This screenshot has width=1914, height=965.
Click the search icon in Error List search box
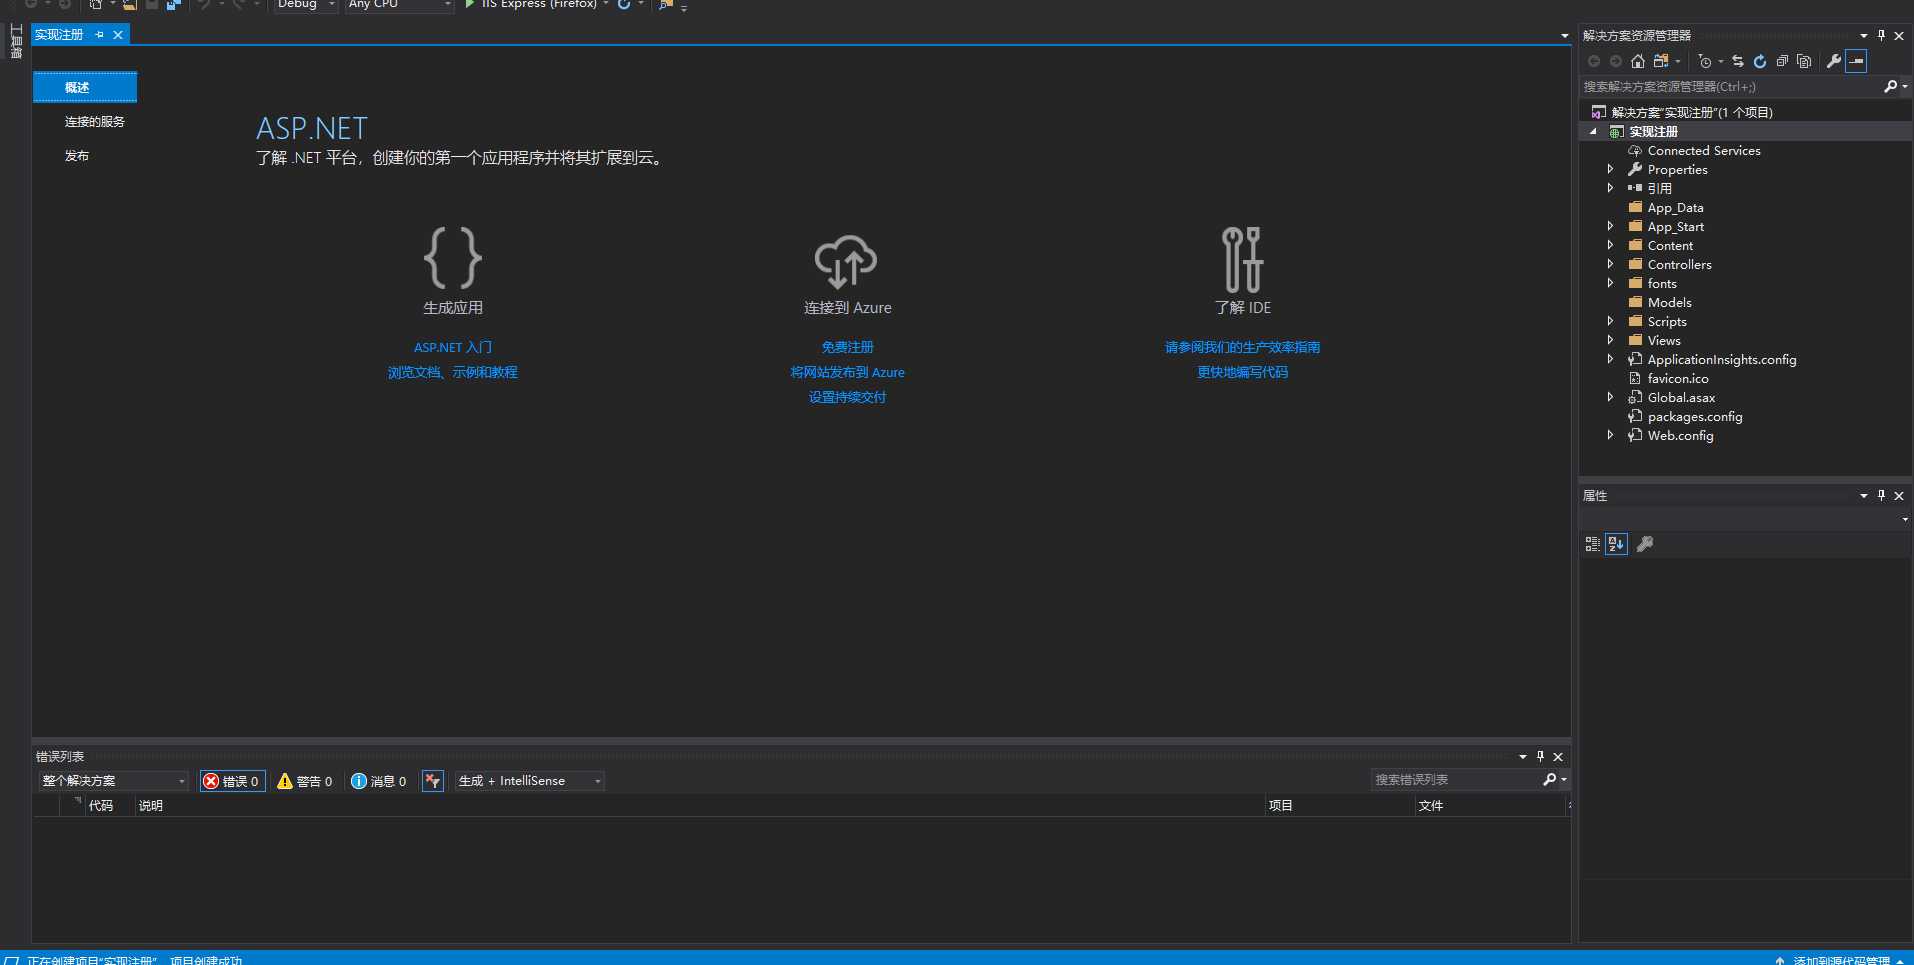click(1550, 780)
